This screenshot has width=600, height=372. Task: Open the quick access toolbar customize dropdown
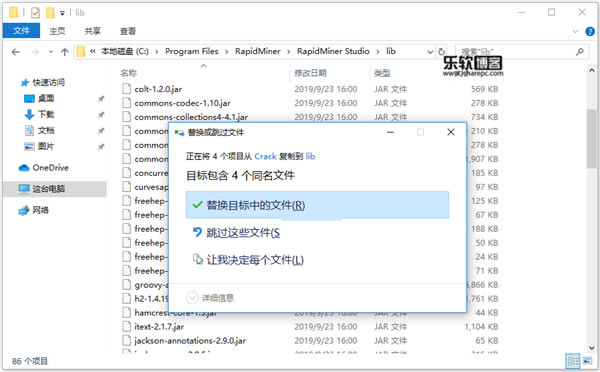point(62,13)
